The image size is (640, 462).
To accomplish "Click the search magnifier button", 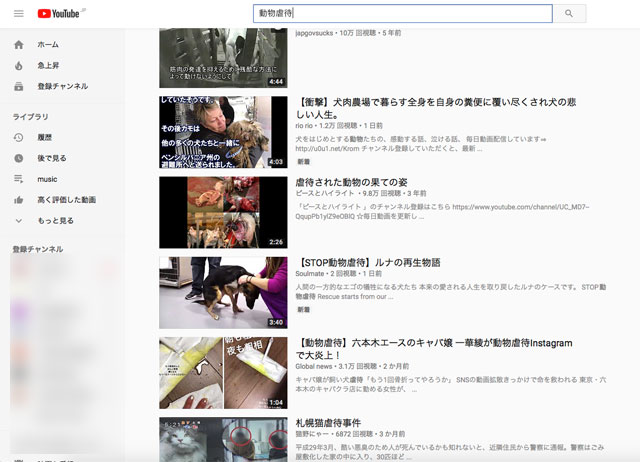I will click(569, 13).
